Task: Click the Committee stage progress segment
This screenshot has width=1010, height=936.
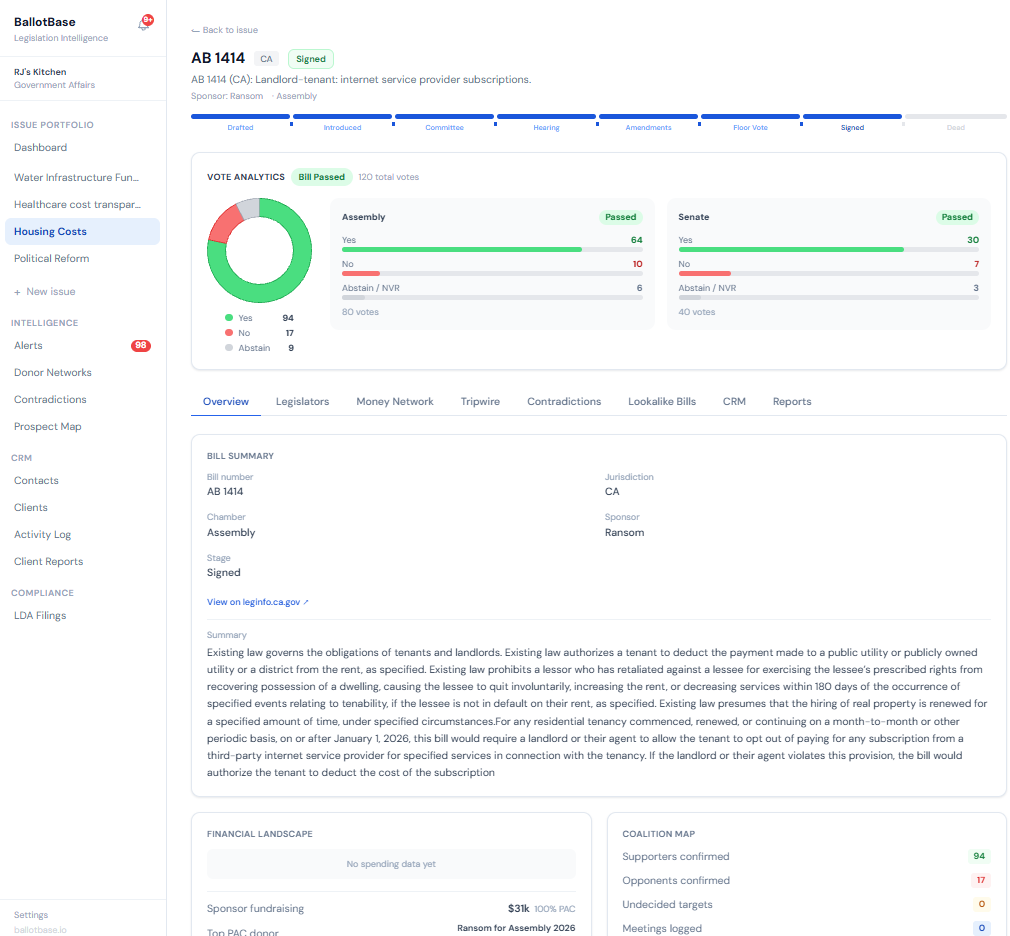Action: click(x=444, y=122)
